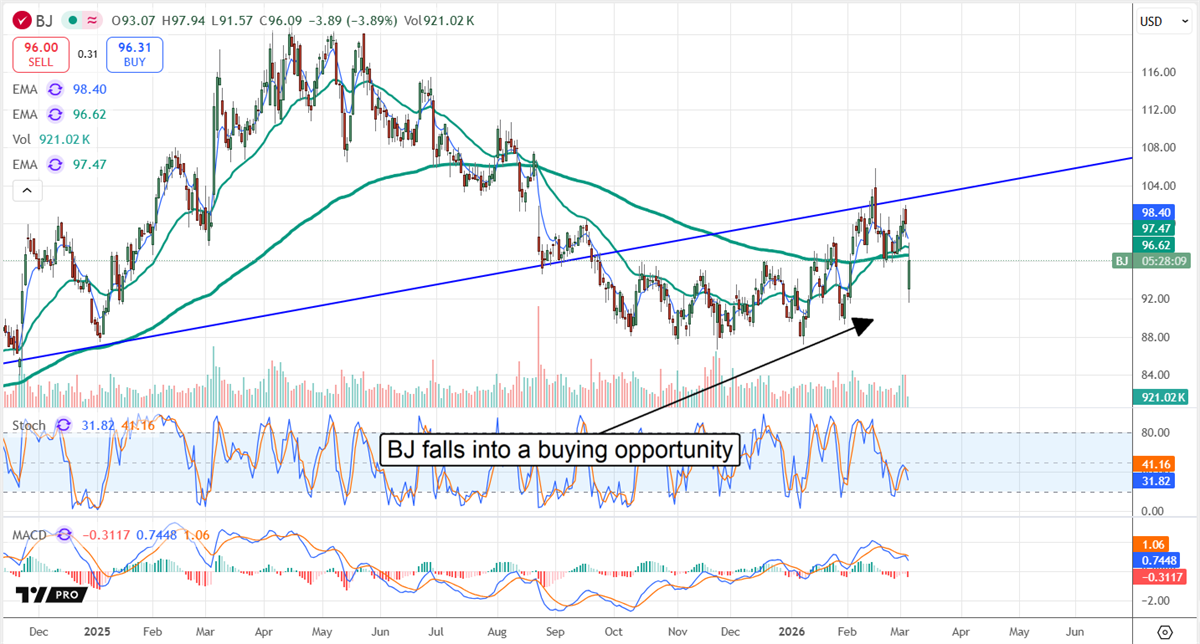Click the 96.00 SELL button

pyautogui.click(x=40, y=55)
